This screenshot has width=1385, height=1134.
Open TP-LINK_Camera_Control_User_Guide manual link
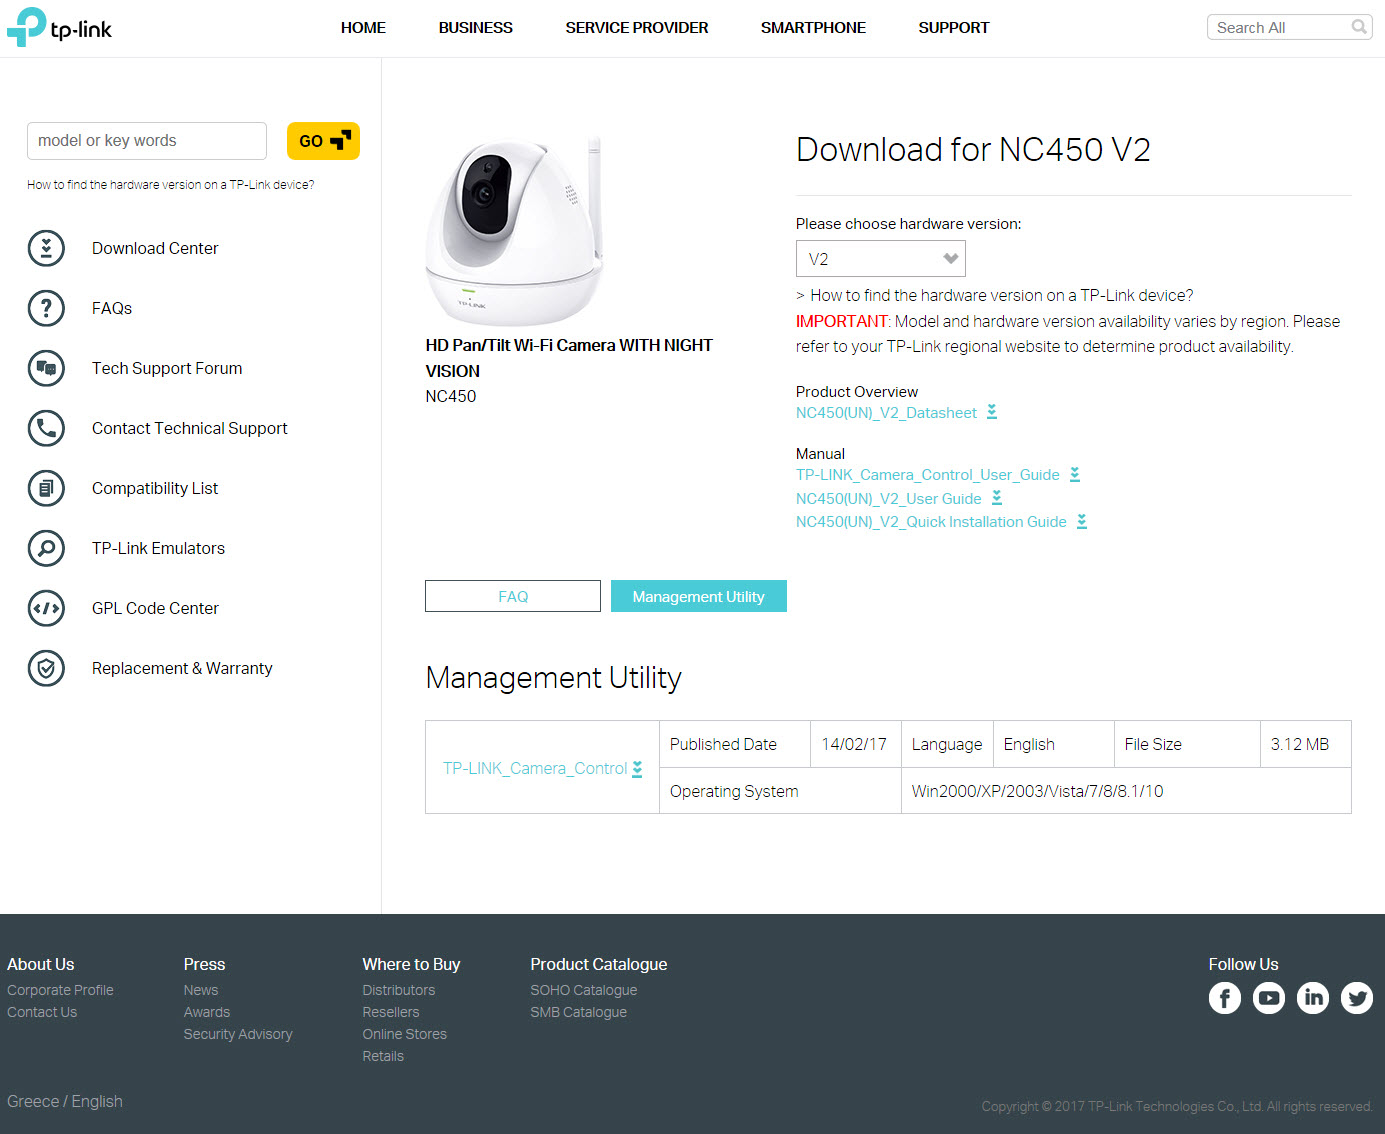tap(928, 475)
